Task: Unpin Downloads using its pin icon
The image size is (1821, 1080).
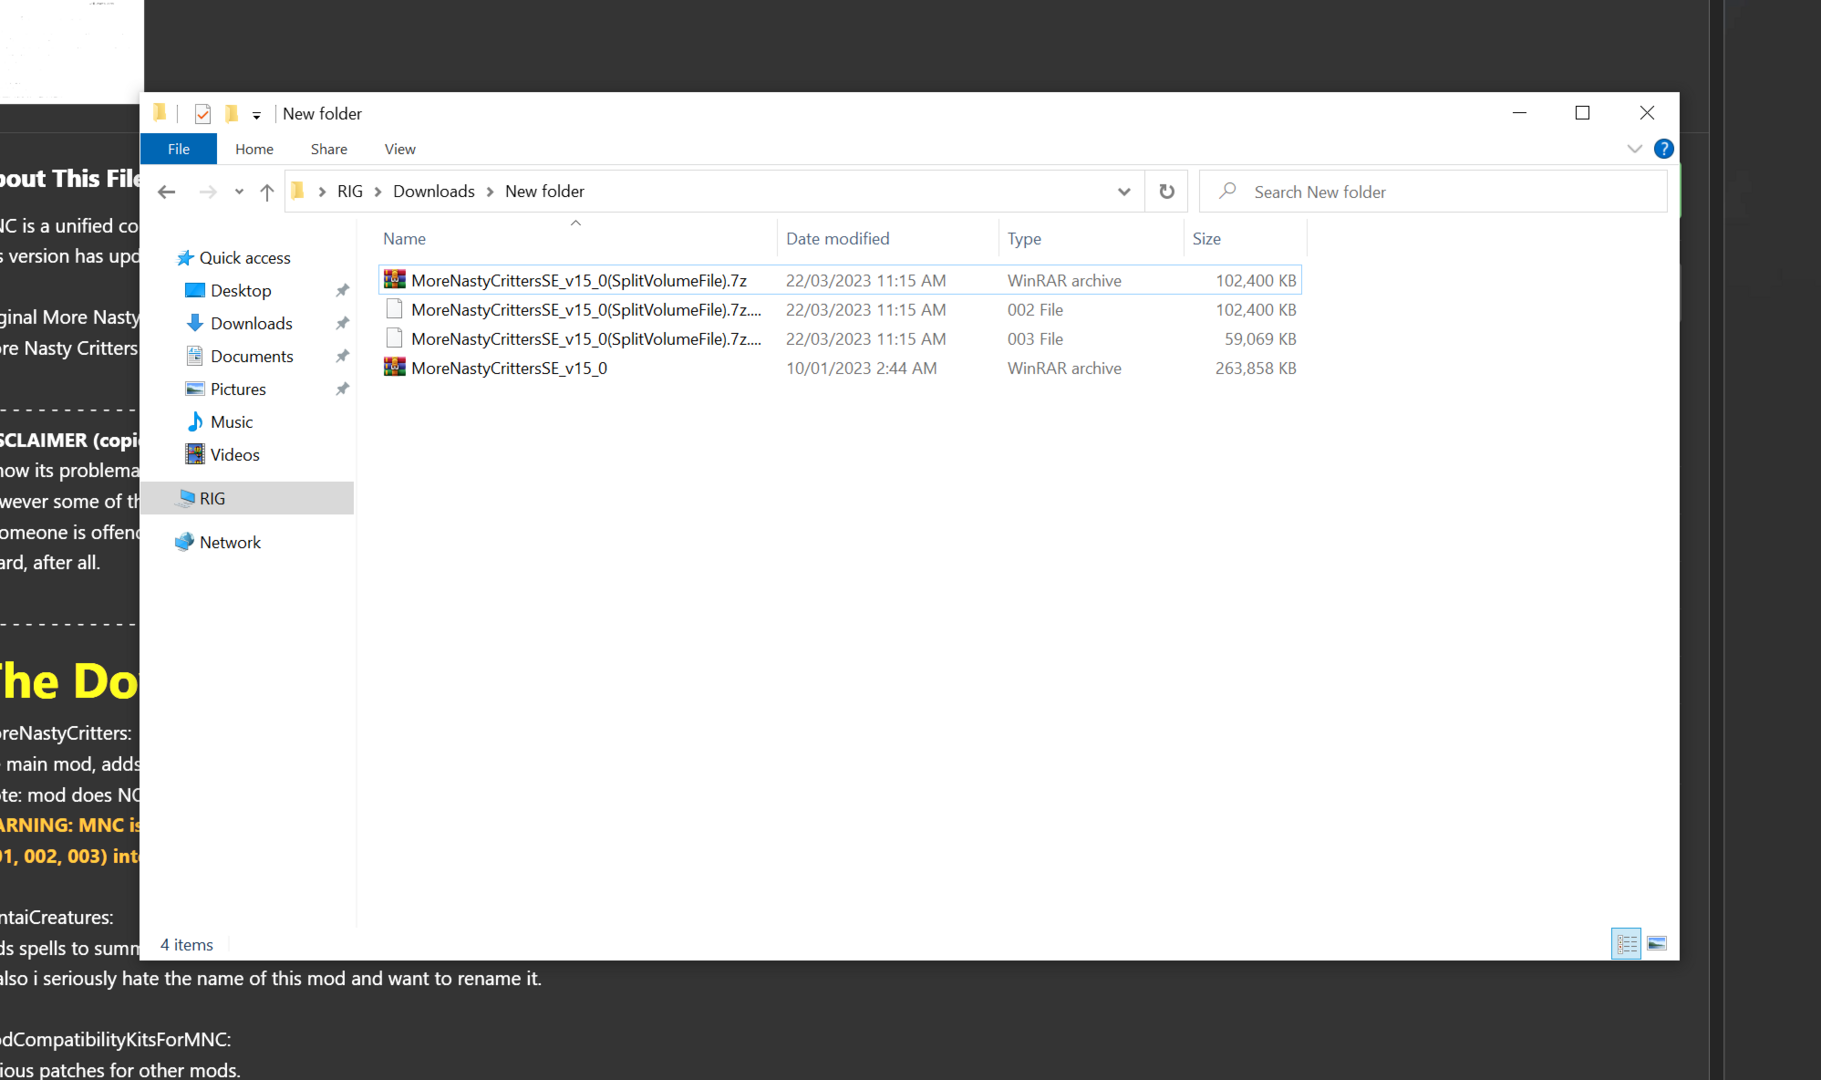Action: 342,324
